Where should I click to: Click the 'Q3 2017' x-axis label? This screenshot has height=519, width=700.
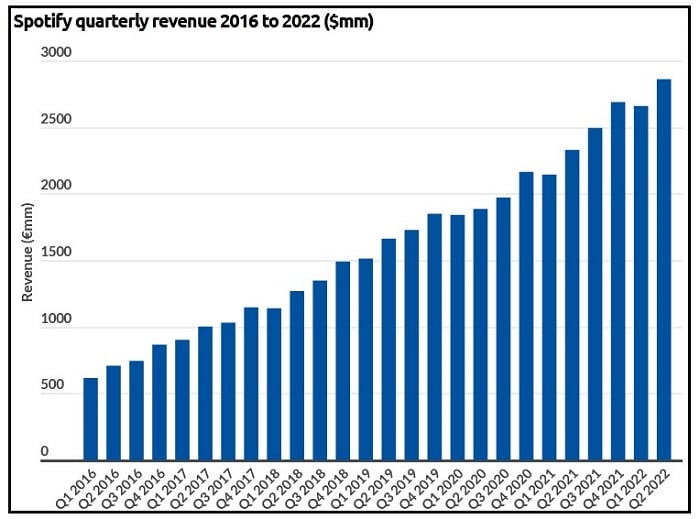pos(214,489)
